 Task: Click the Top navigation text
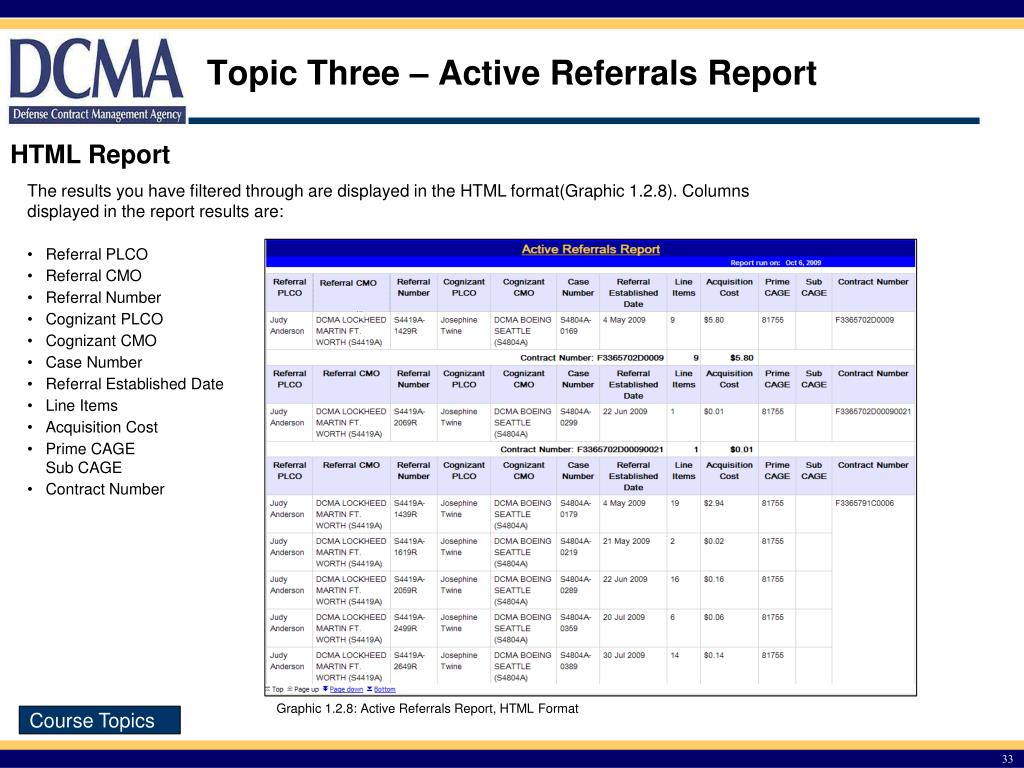[x=278, y=689]
